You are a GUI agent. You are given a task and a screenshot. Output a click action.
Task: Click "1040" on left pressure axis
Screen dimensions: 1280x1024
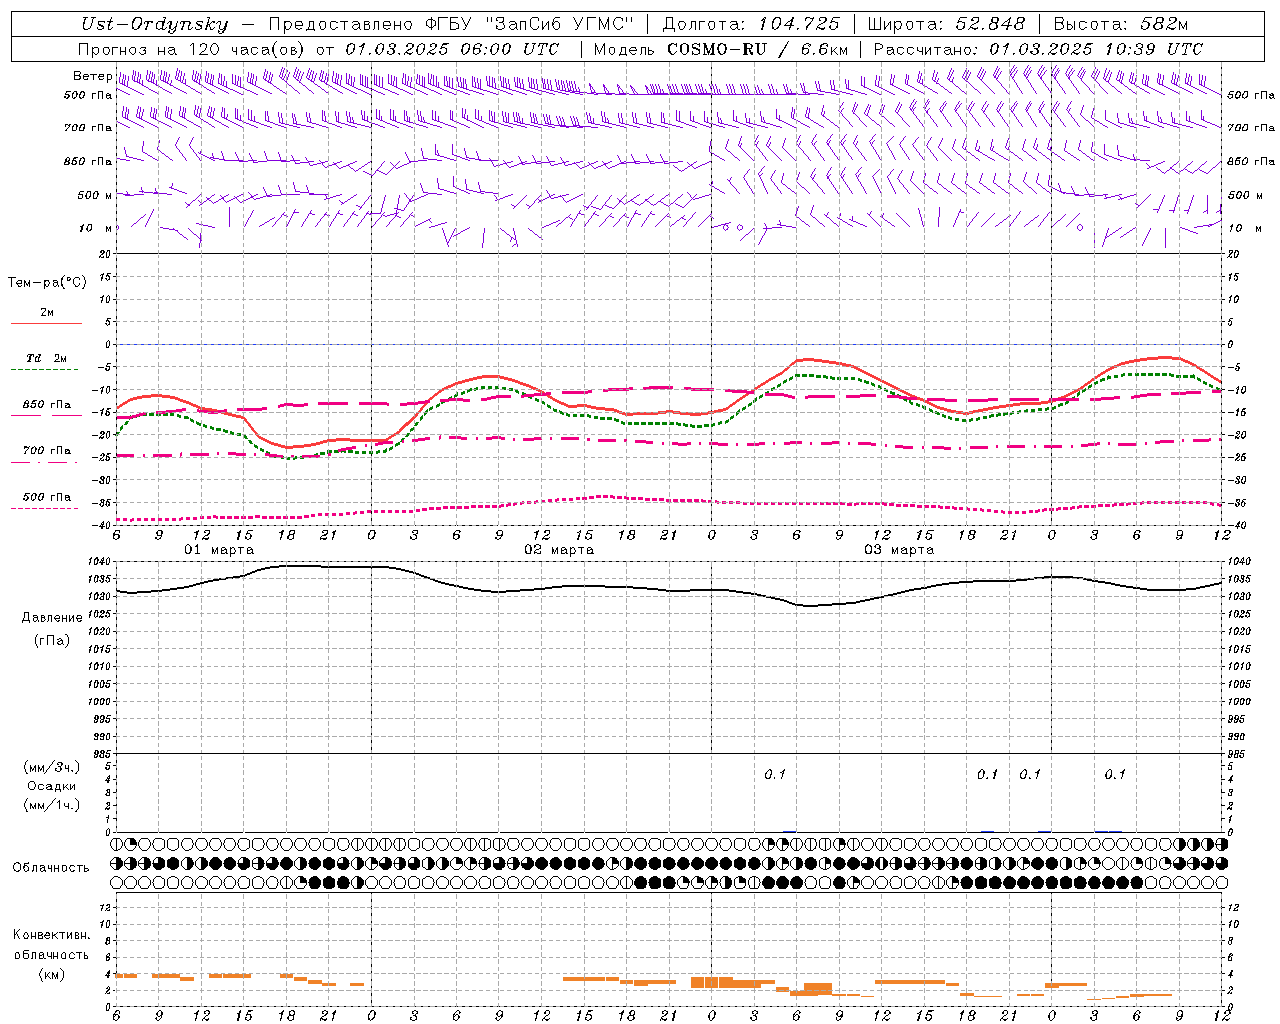101,562
